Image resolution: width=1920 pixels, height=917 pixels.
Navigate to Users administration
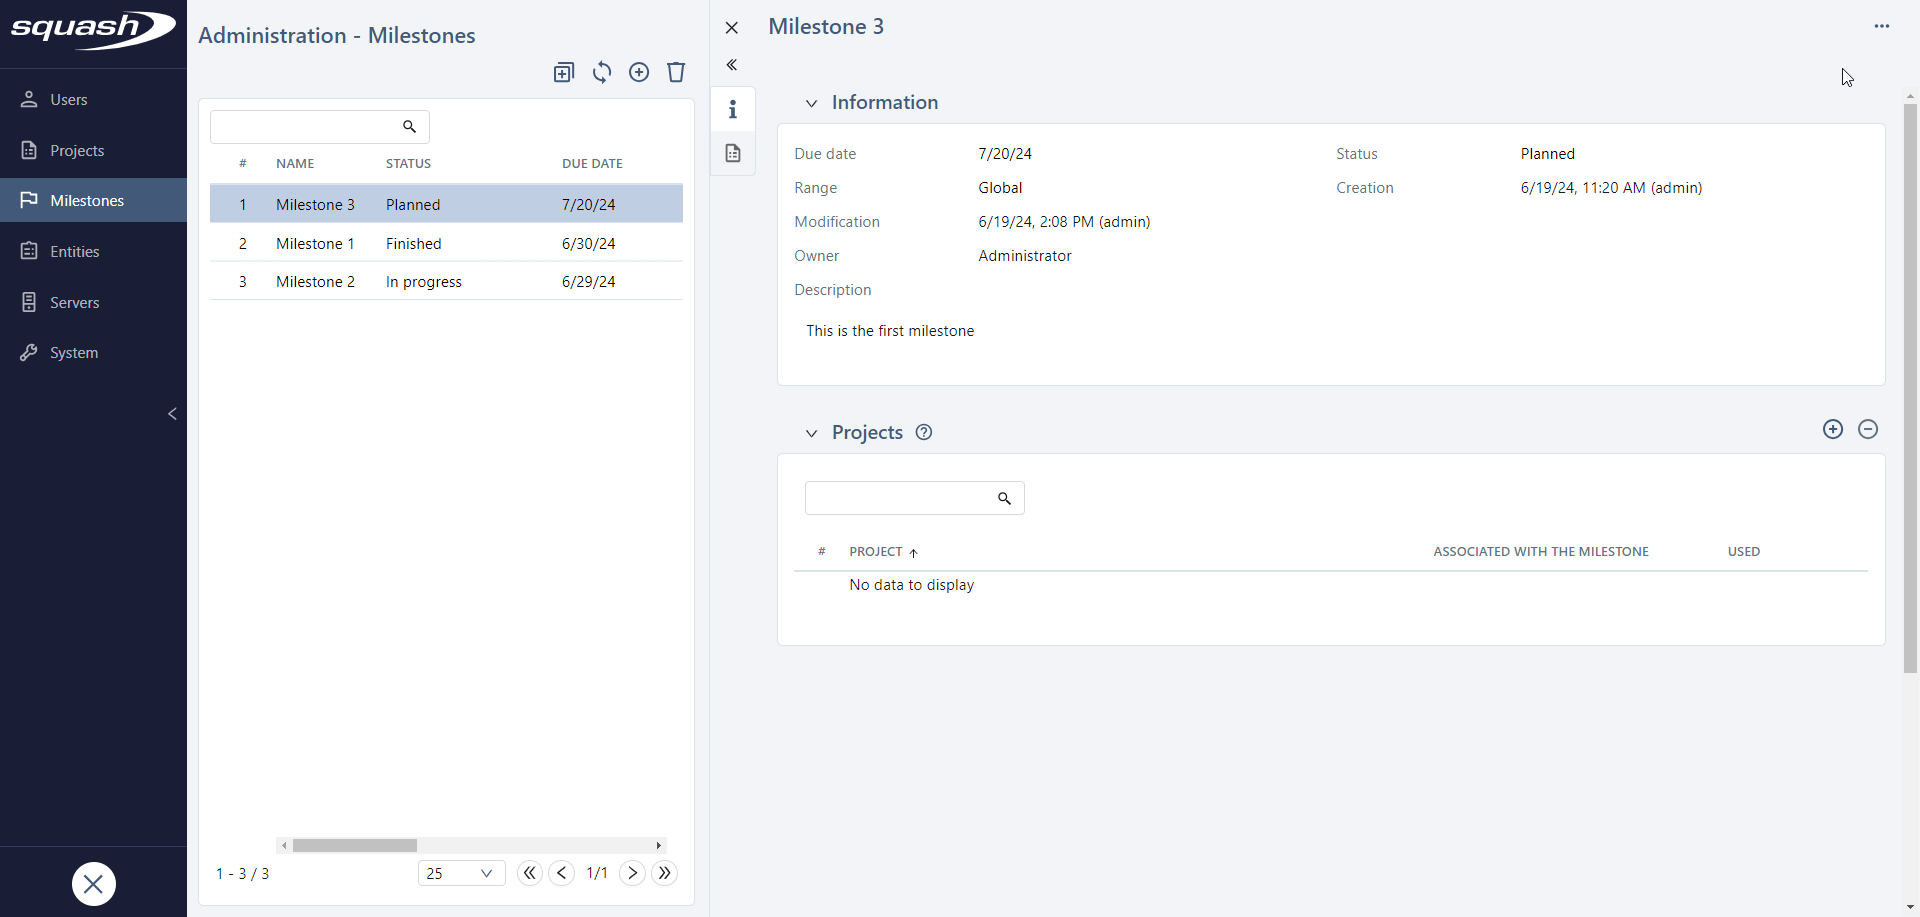click(x=67, y=99)
